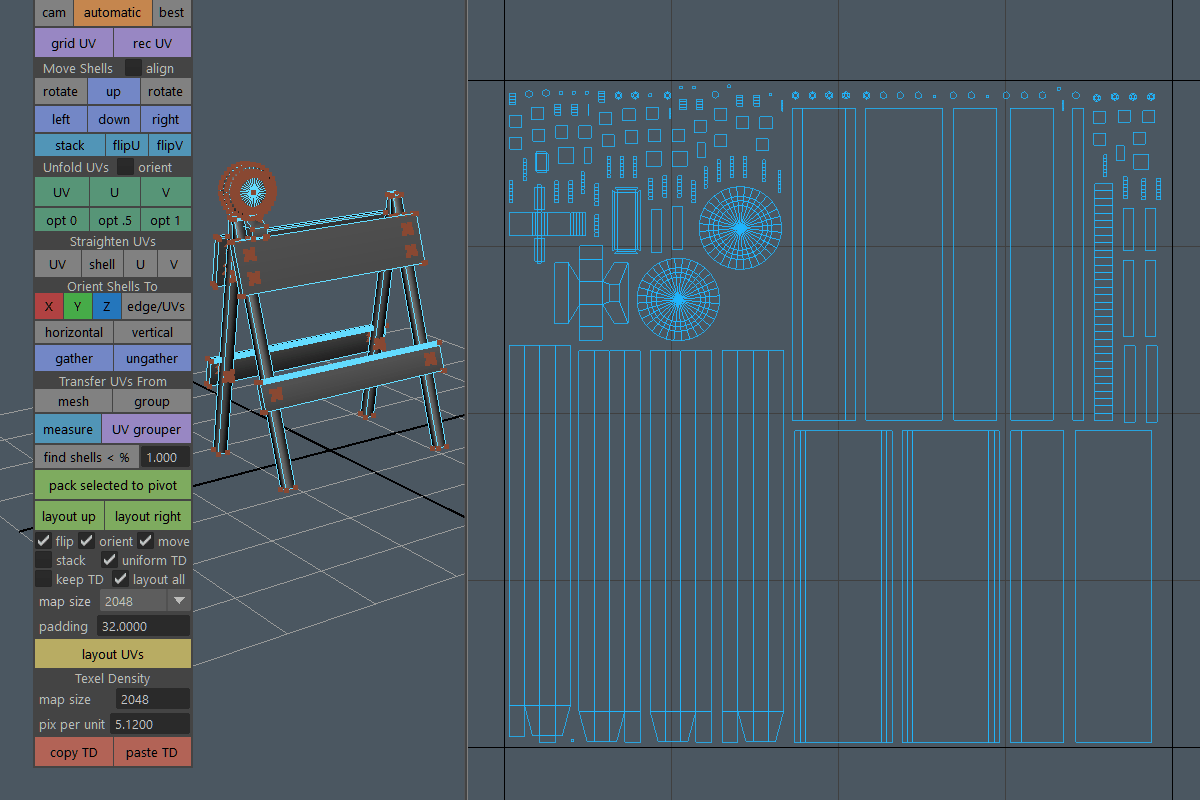Enable the keep TD checkbox
1200x800 pixels.
[x=44, y=579]
